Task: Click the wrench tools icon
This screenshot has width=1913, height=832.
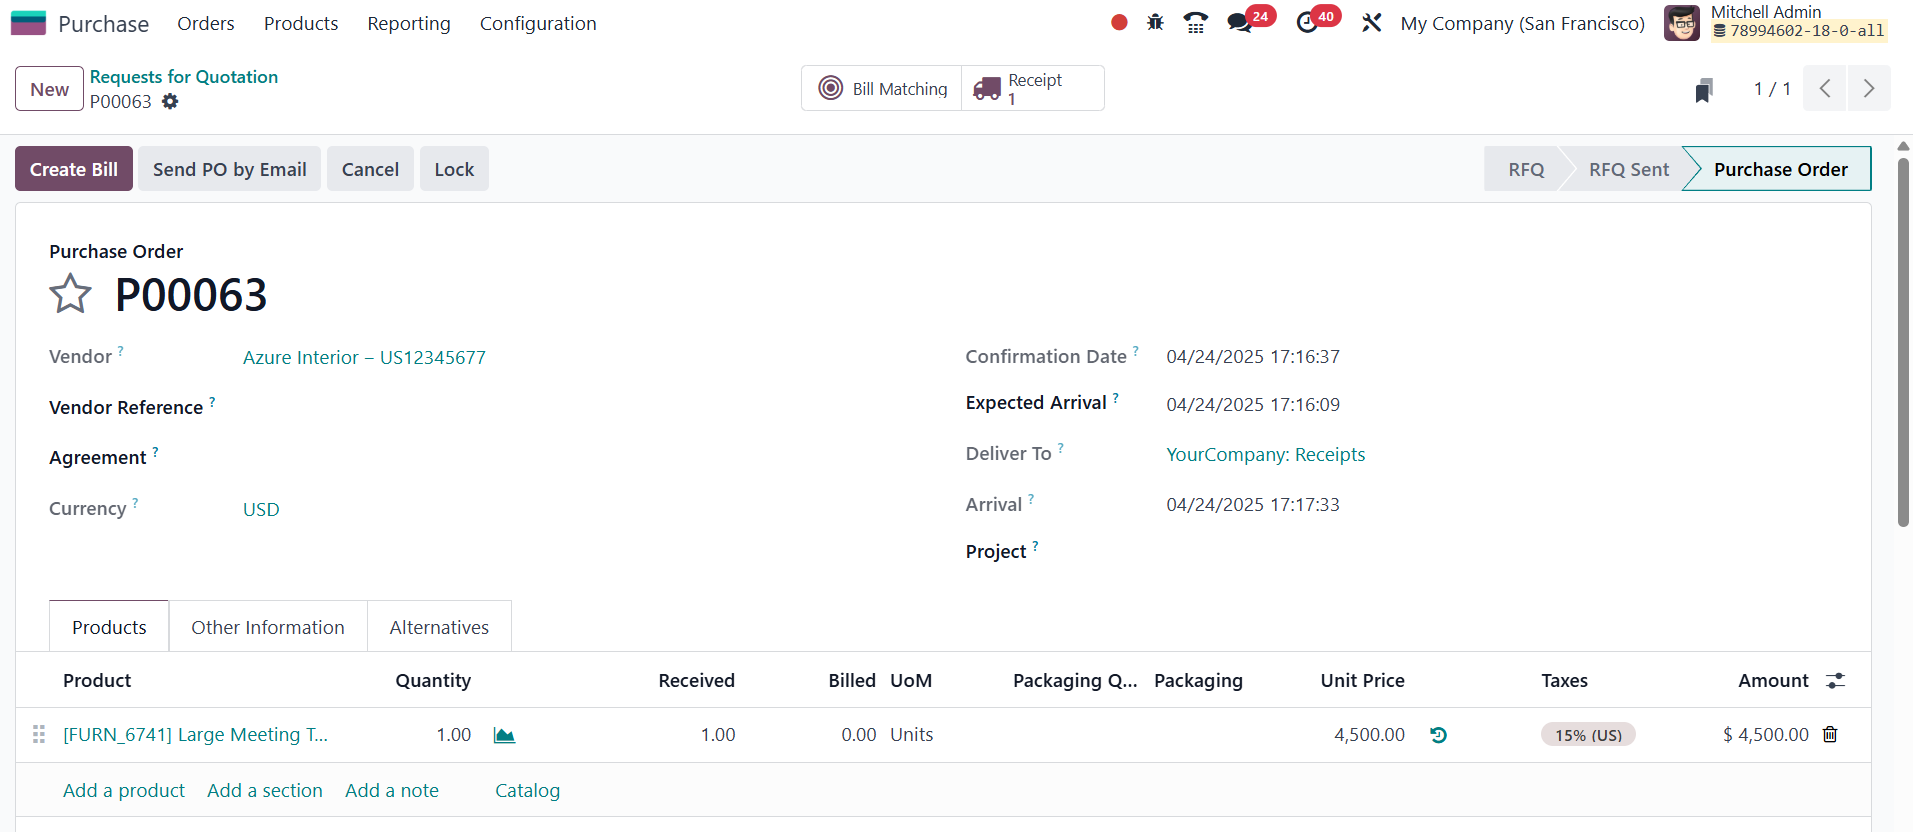Action: [x=1371, y=22]
